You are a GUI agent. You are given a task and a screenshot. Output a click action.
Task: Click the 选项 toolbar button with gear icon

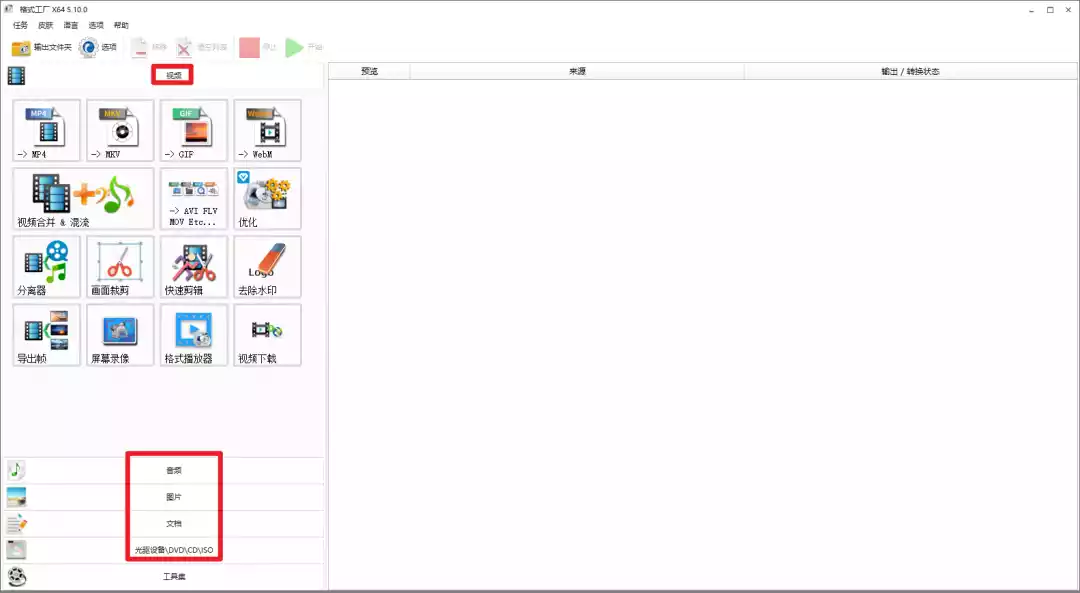pos(98,48)
